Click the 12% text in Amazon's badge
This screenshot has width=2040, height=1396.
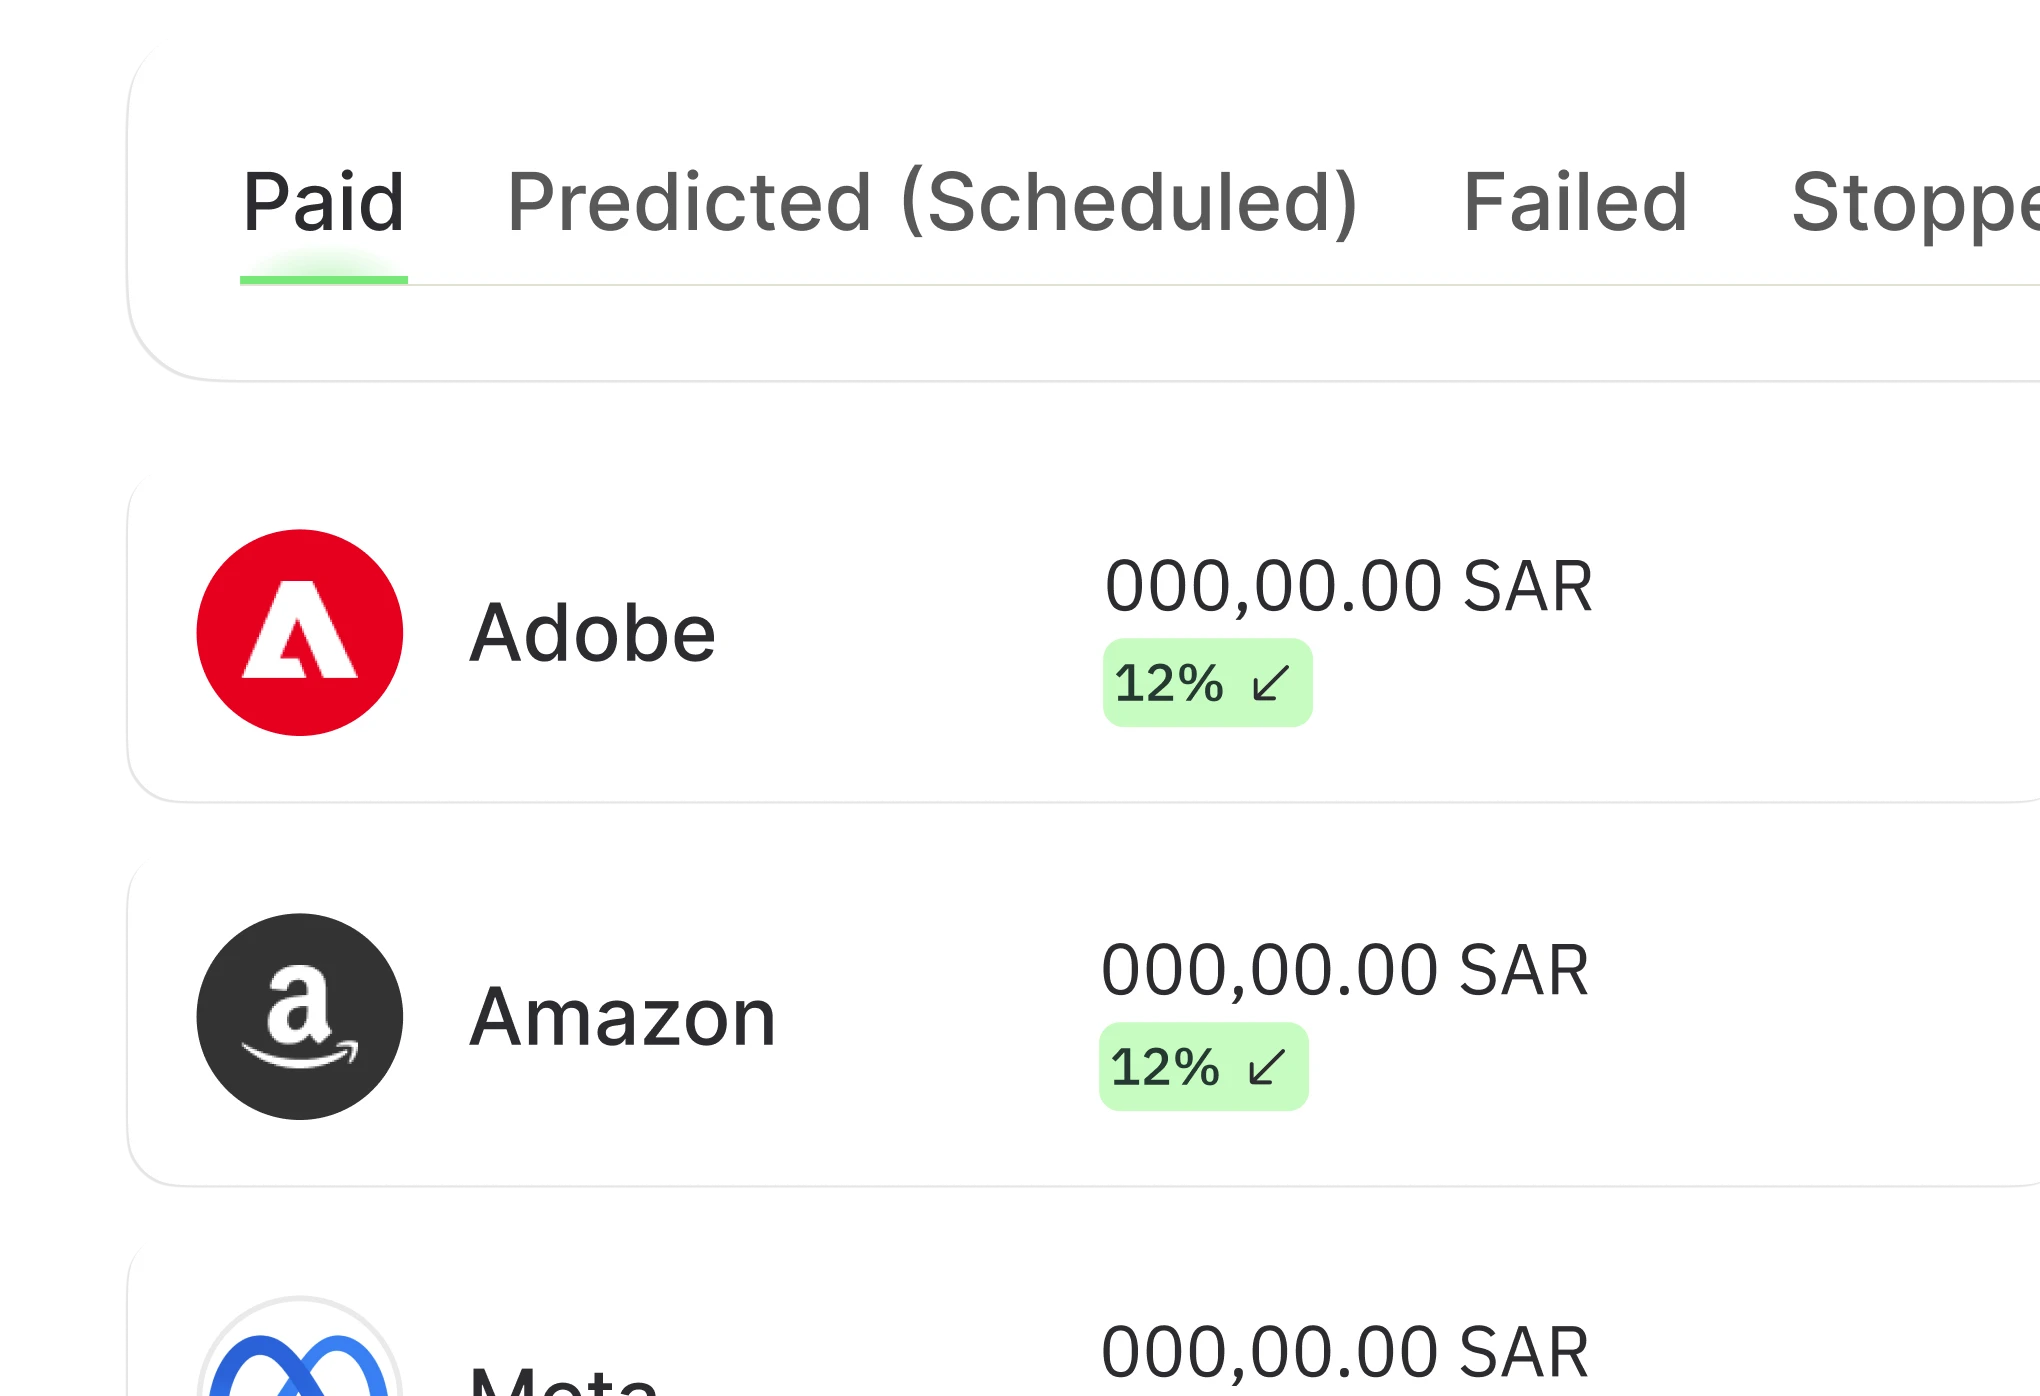1164,1067
